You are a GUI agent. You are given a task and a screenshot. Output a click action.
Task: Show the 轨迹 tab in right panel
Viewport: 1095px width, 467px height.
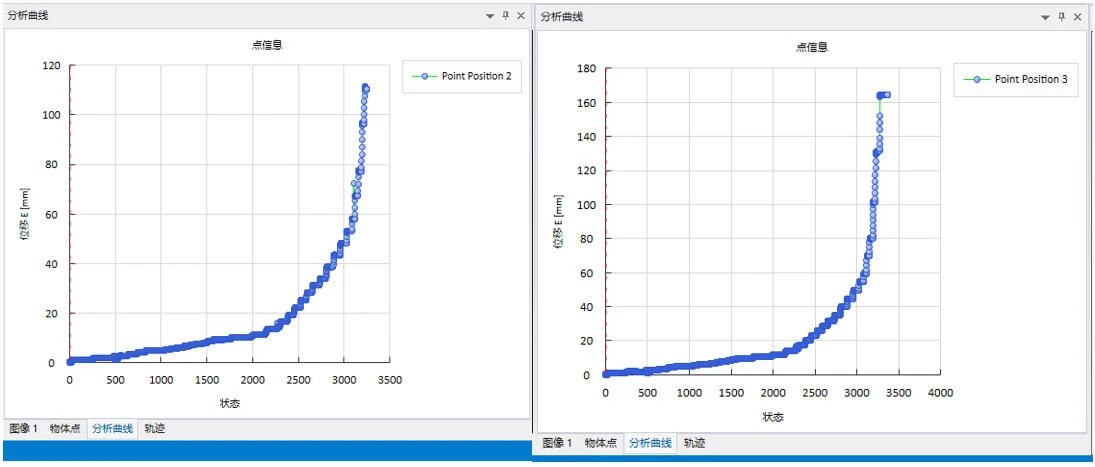(693, 442)
